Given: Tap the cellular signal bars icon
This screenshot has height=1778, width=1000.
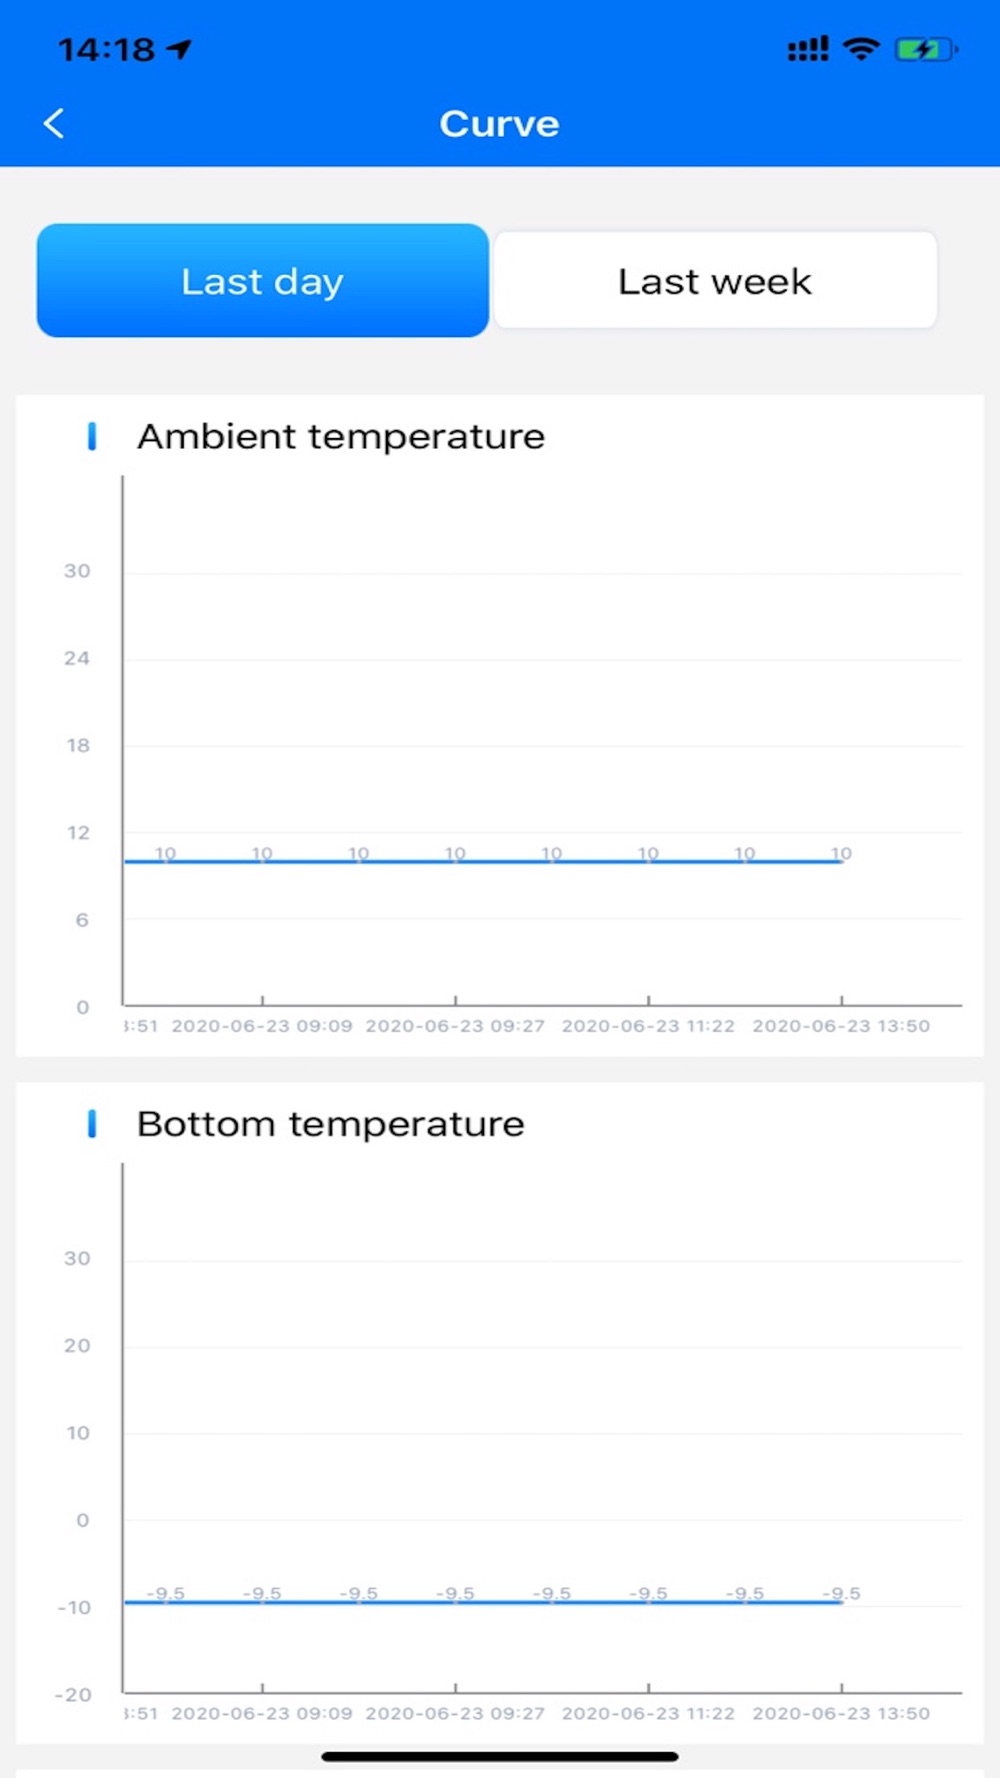Looking at the screenshot, I should pyautogui.click(x=807, y=48).
